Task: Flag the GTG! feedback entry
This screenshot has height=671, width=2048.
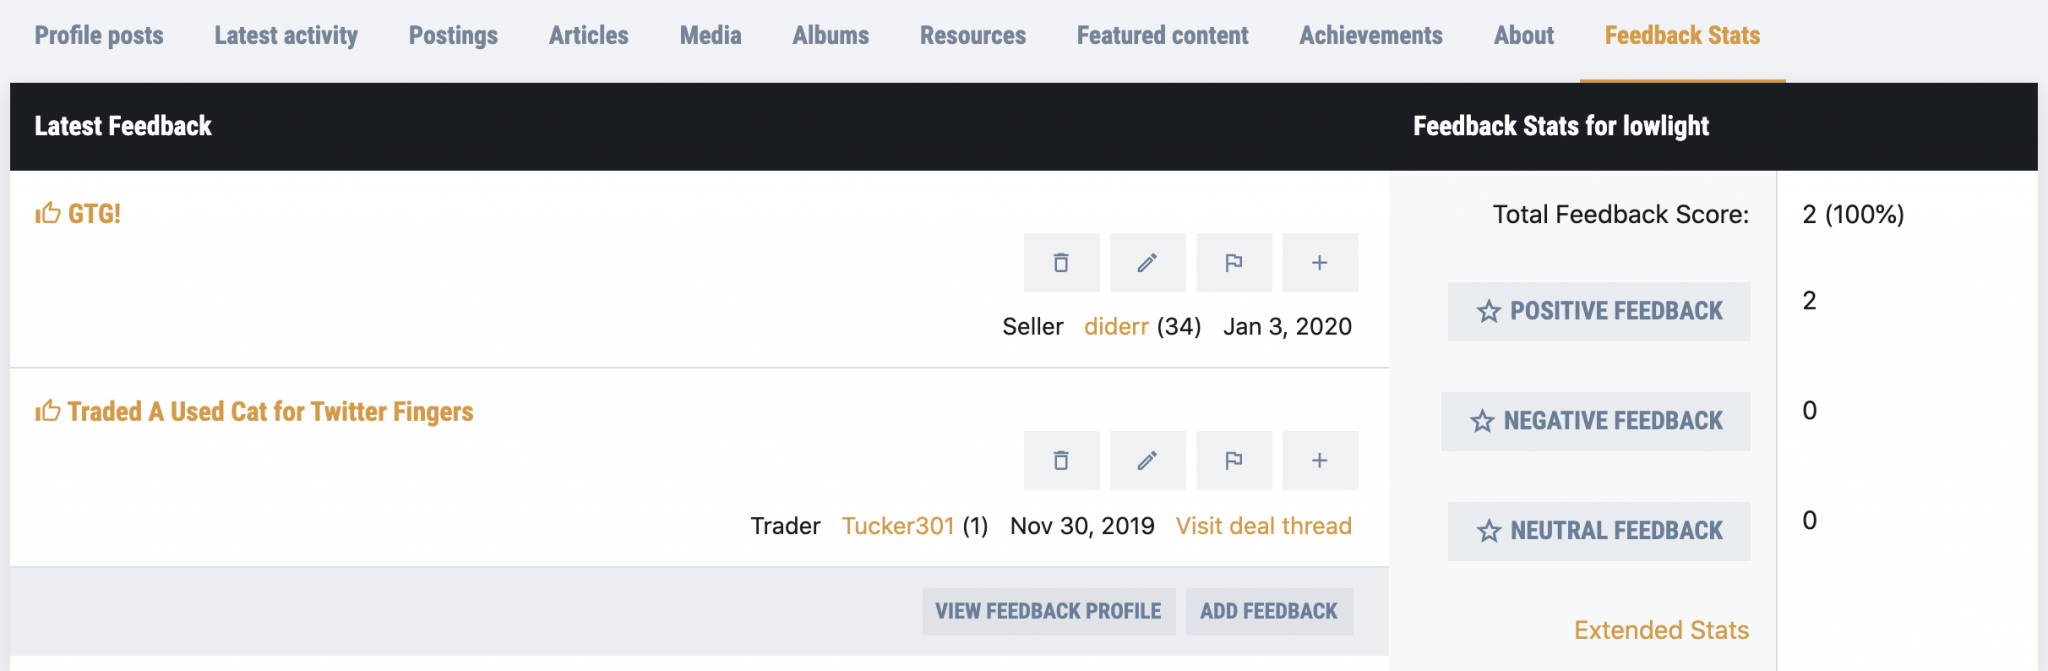Action: click(1234, 263)
